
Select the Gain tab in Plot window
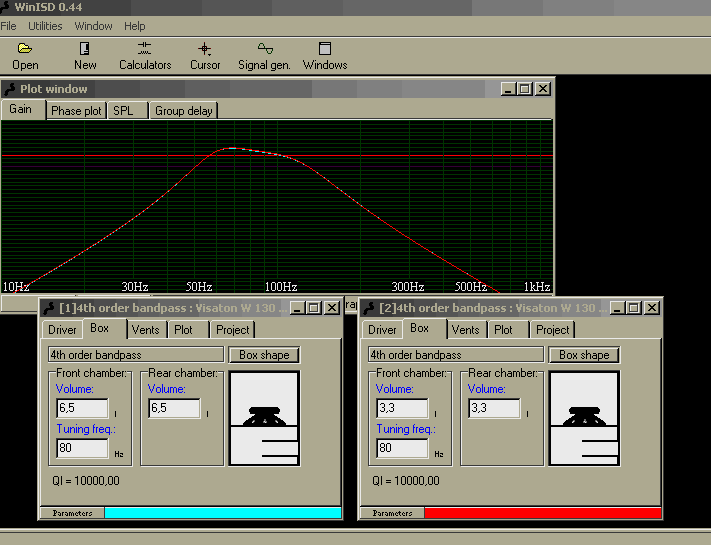23,109
